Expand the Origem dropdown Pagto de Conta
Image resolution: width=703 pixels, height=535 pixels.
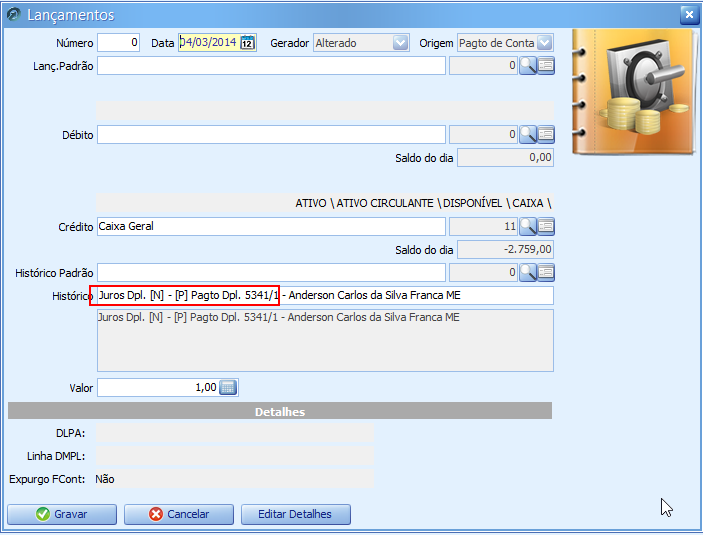click(544, 43)
